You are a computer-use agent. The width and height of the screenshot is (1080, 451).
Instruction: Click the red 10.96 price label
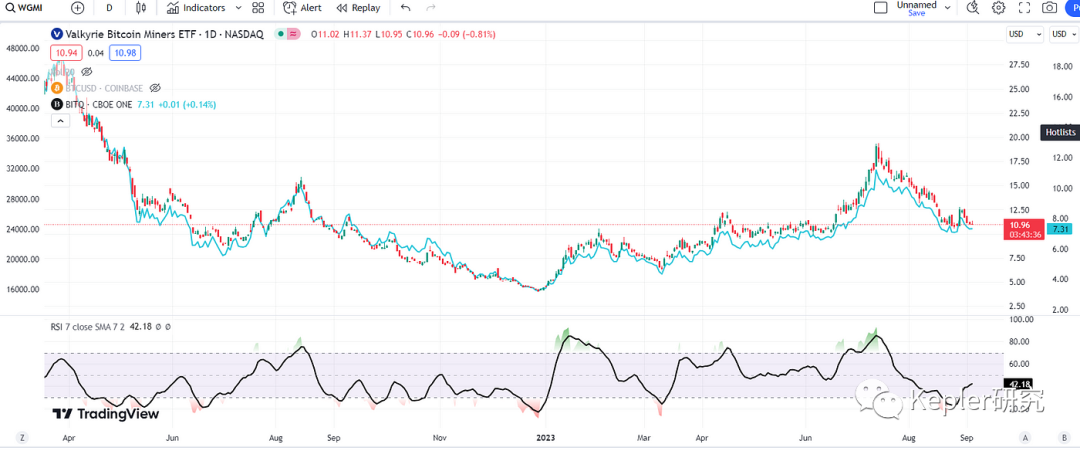tap(1024, 230)
